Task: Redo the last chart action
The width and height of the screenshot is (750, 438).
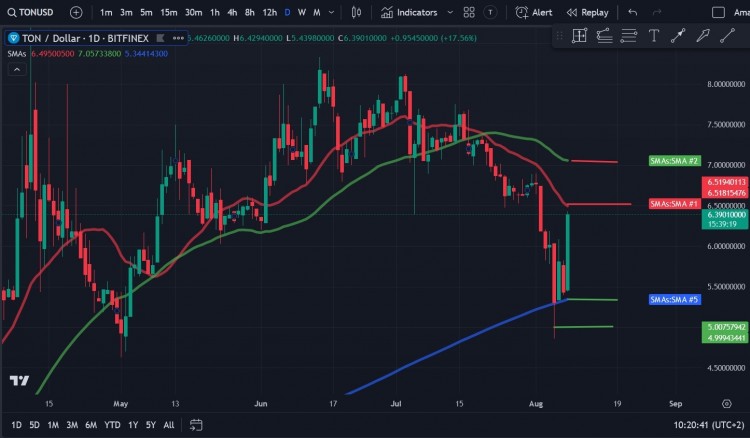Action: tap(657, 12)
